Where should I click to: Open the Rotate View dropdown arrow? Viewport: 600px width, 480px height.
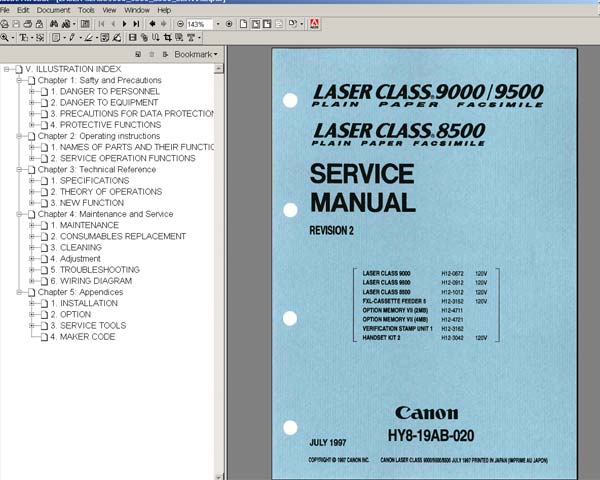(x=302, y=24)
